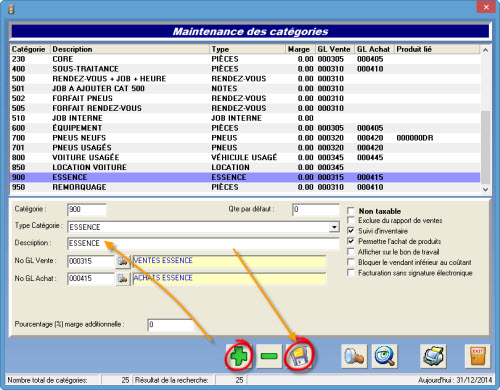The image size is (500, 390).
Task: Uncheck Permettre l'achat de produits
Action: coord(351,241)
